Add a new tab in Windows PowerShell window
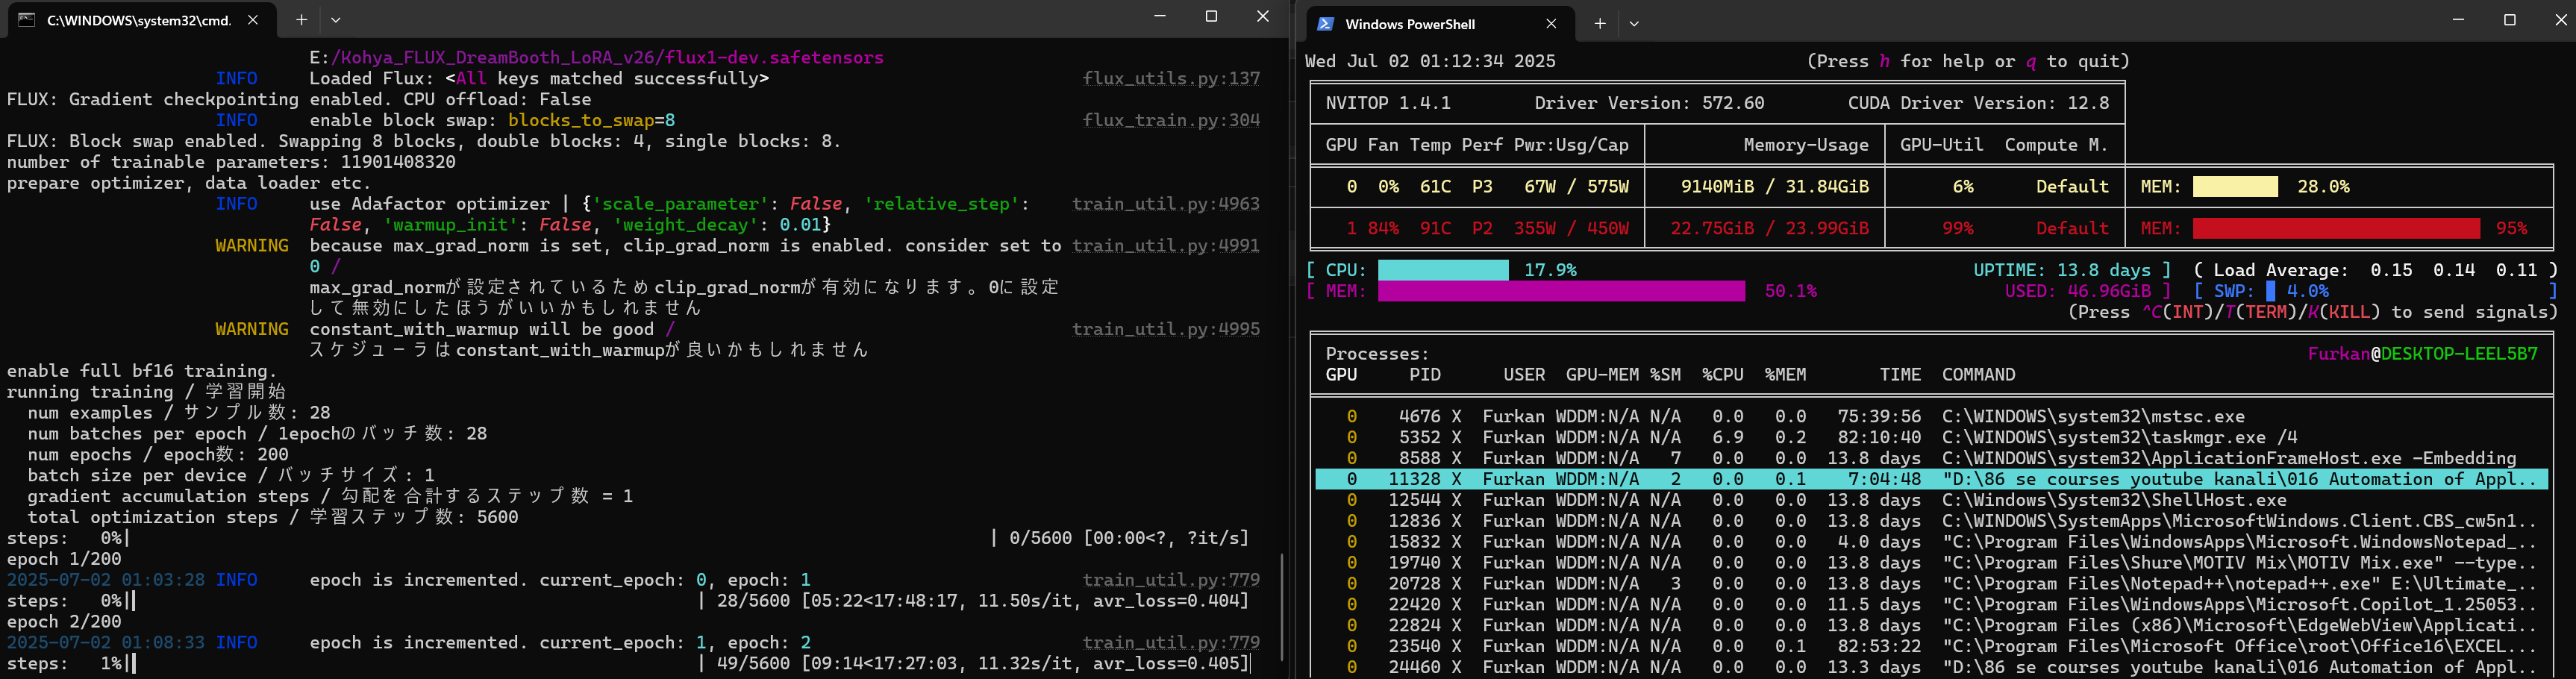Image resolution: width=2576 pixels, height=679 pixels. click(x=1599, y=24)
